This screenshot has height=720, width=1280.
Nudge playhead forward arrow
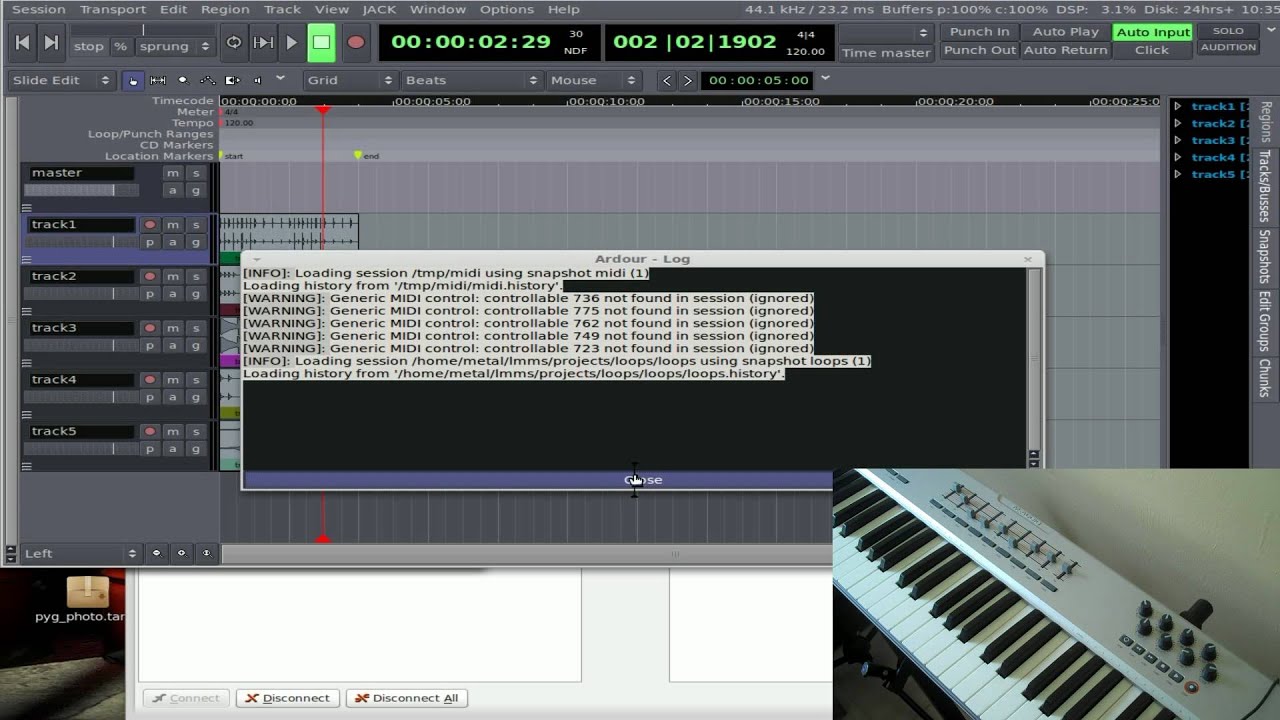tap(687, 80)
